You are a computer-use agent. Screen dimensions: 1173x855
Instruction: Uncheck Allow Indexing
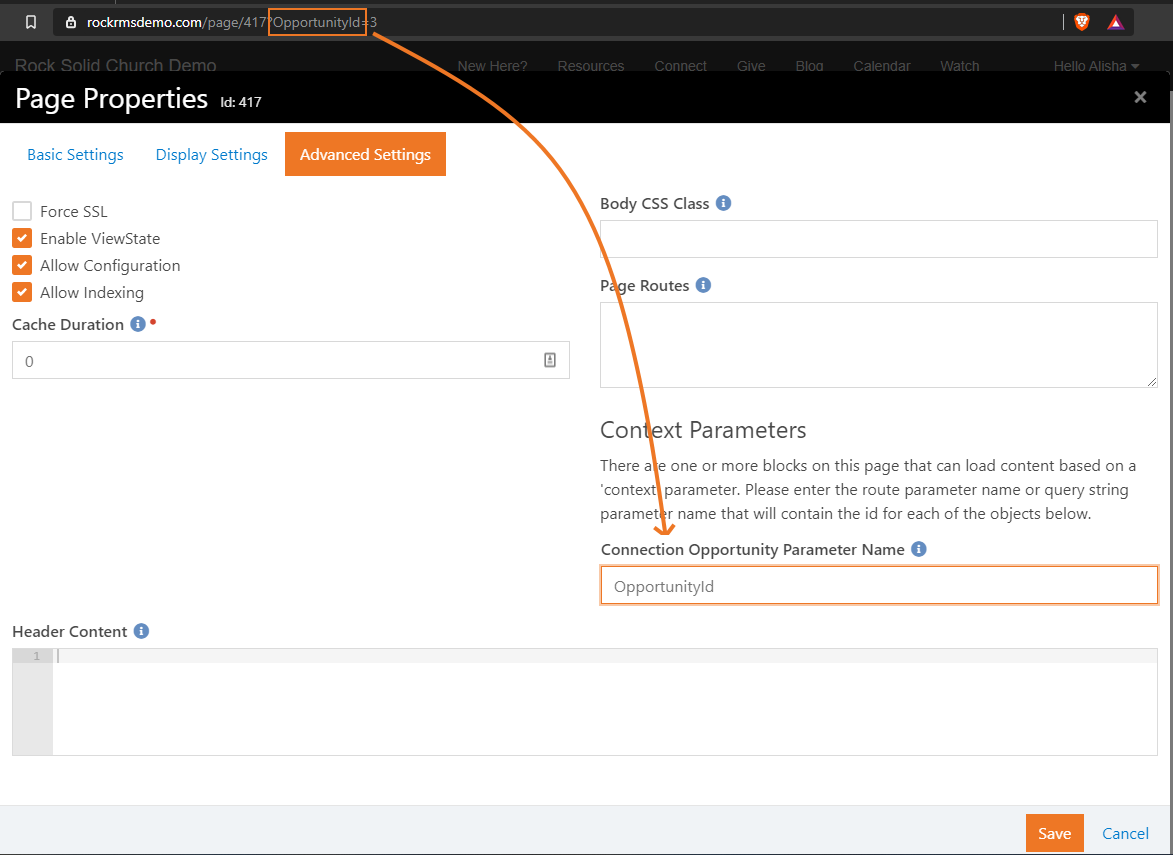[22, 292]
